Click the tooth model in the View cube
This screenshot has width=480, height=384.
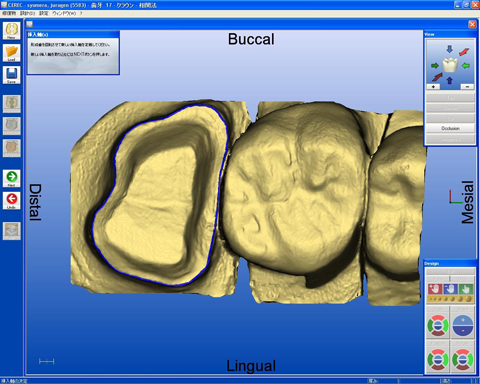click(x=450, y=65)
